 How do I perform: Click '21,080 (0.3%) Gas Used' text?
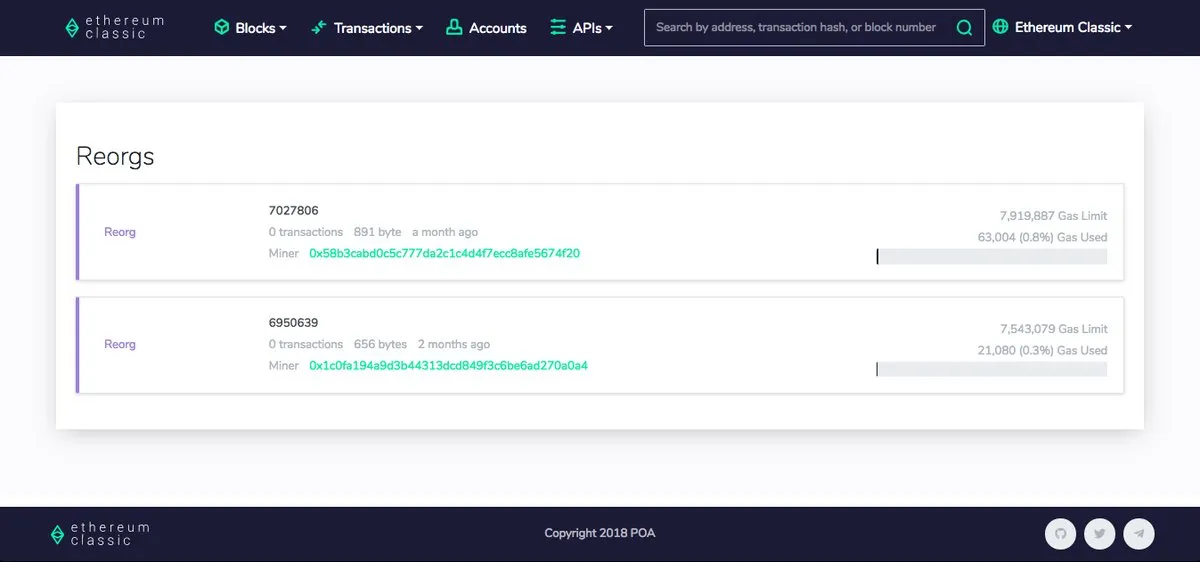click(1042, 350)
